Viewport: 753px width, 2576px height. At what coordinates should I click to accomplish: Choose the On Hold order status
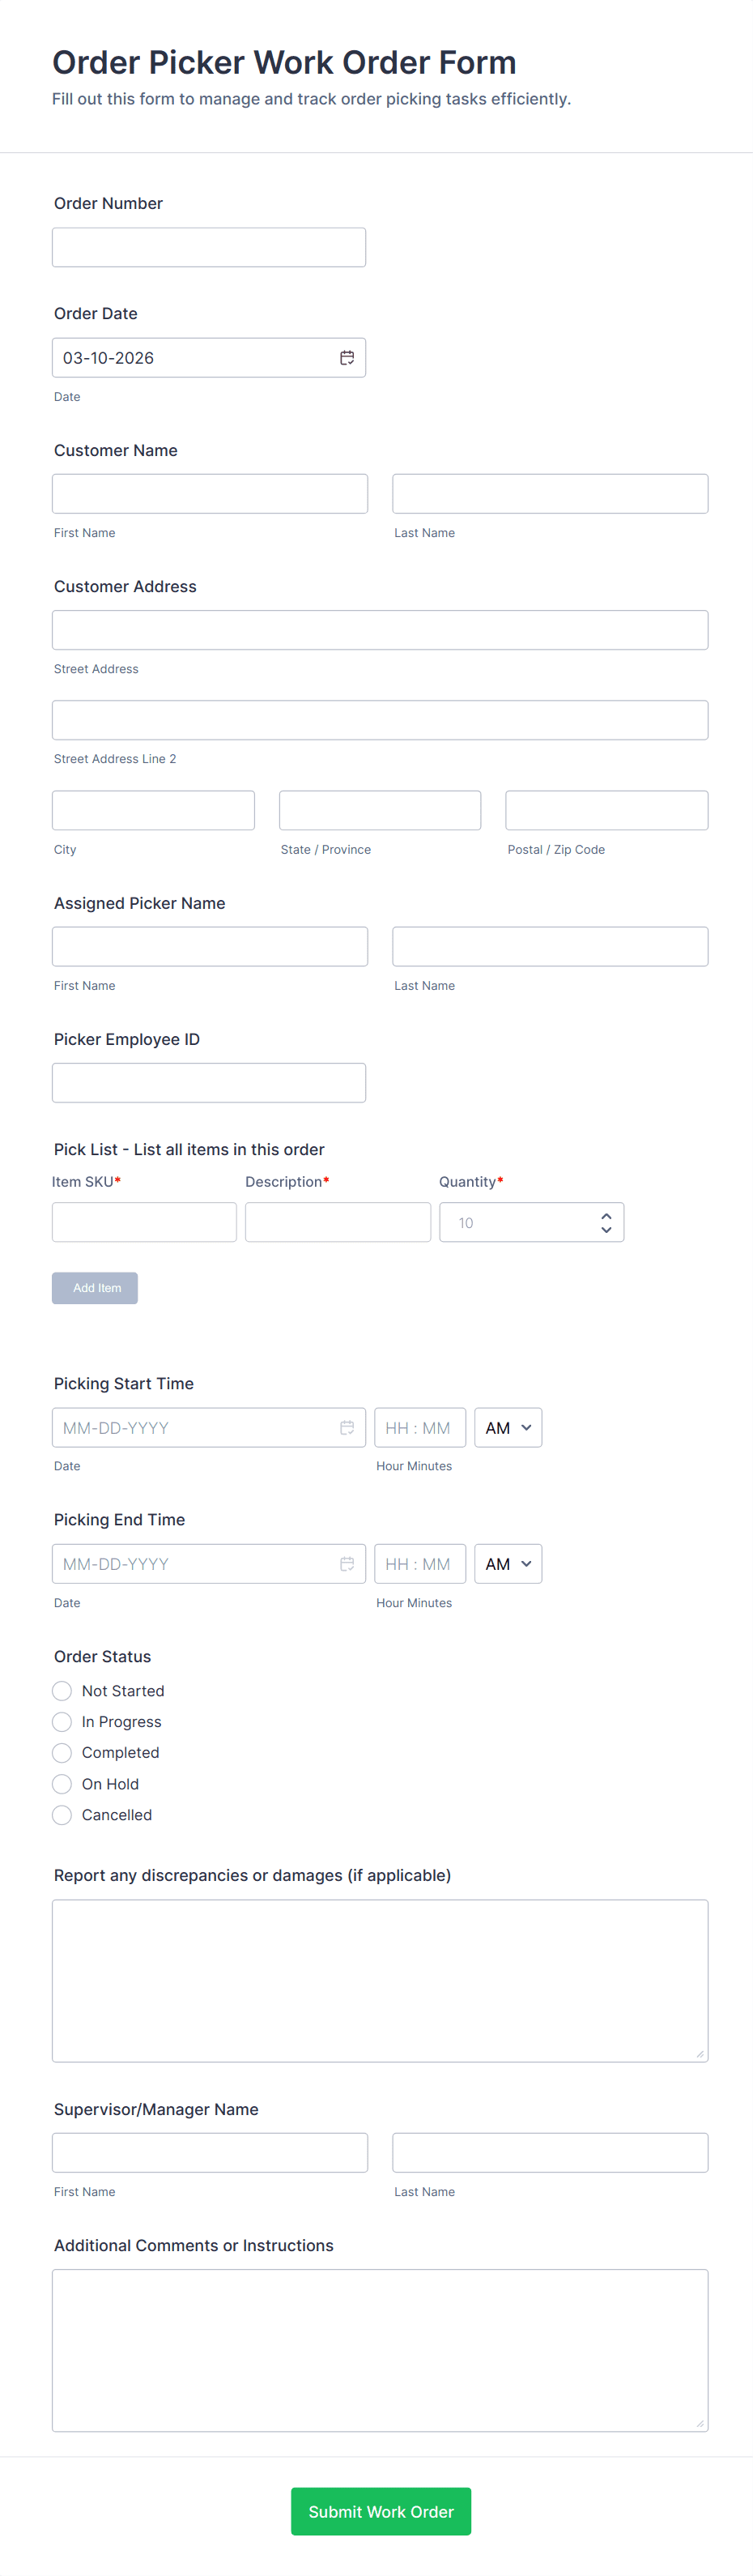click(62, 1784)
